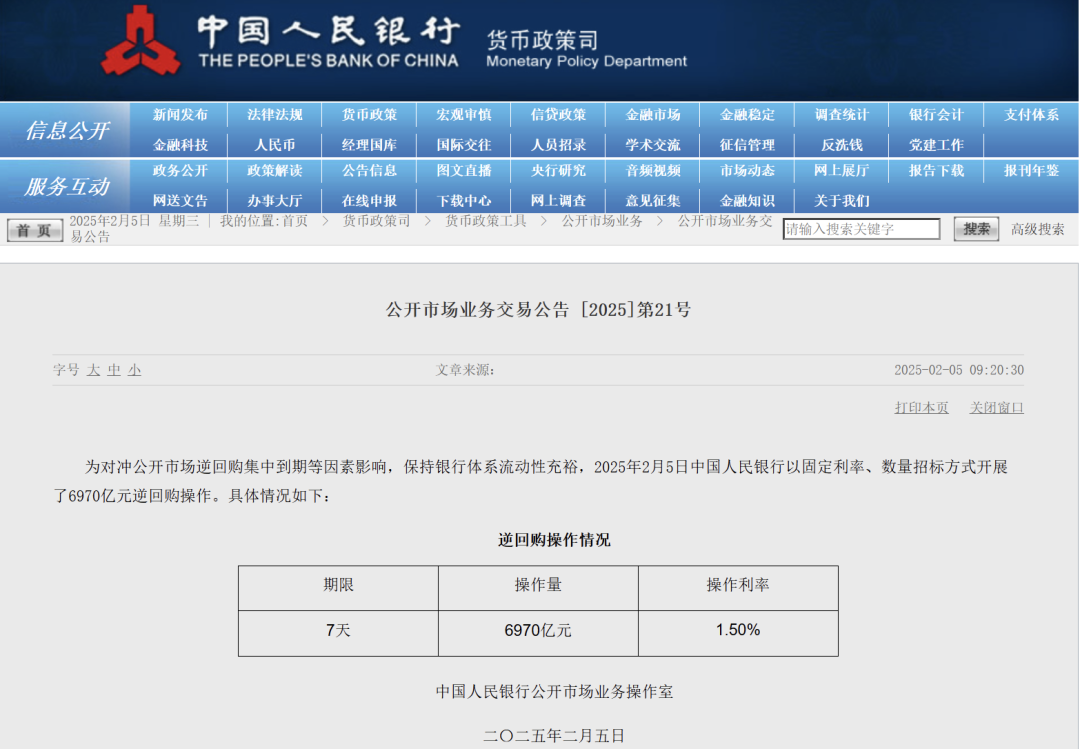Open the 支付体系 navigation link

[1031, 115]
